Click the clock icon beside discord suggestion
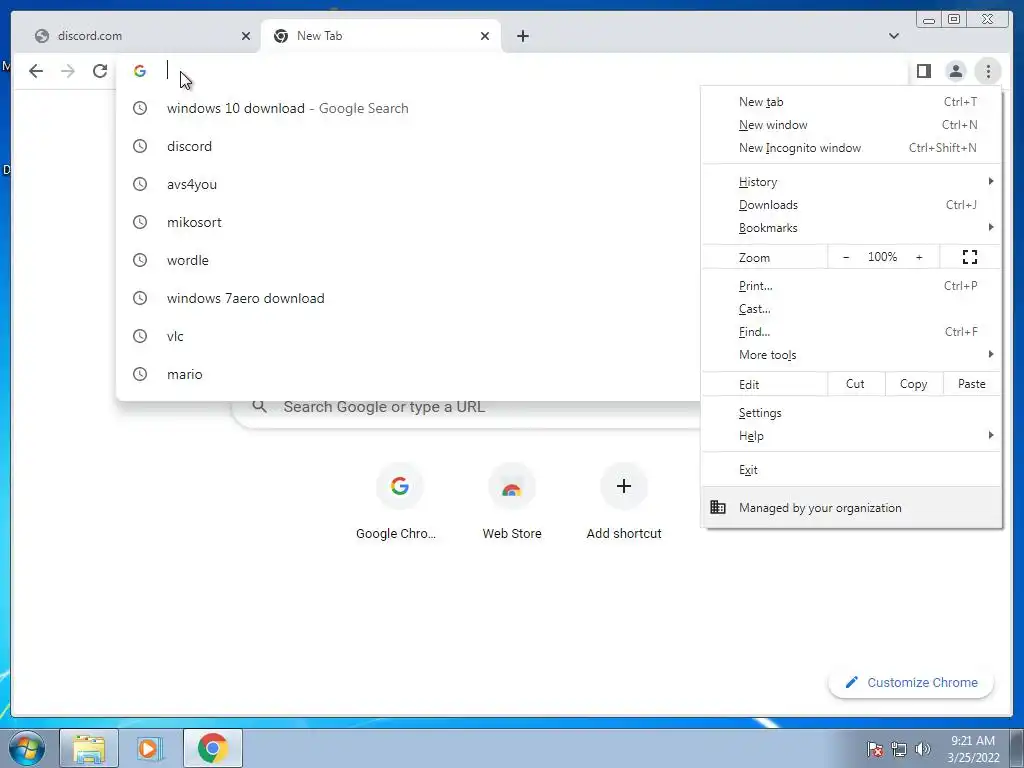 140,146
